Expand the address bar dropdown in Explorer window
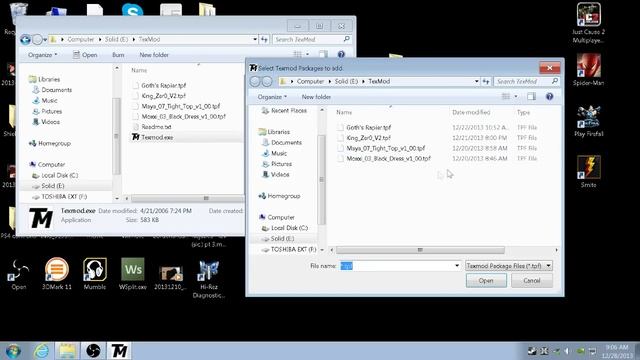Image resolution: width=640 pixels, height=360 pixels. pyautogui.click(x=255, y=40)
